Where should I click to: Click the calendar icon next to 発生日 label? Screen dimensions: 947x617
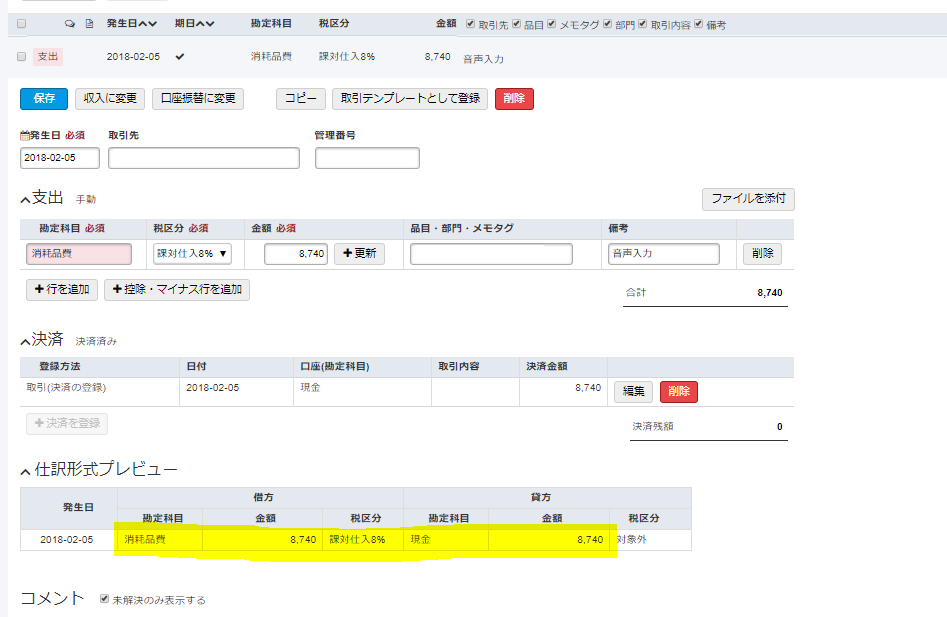(25, 133)
